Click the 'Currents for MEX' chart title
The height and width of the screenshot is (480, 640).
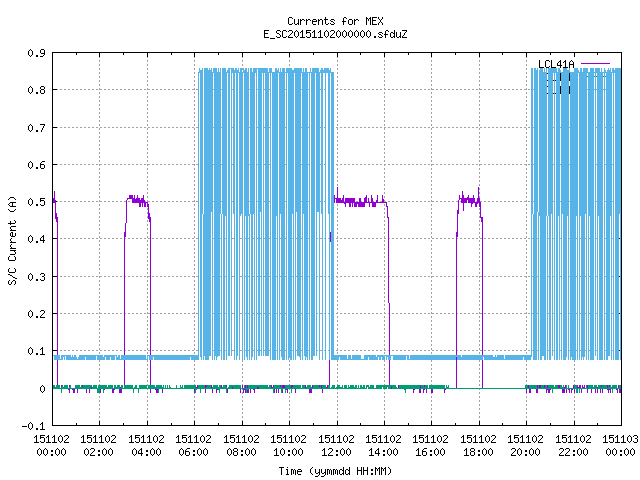[x=335, y=21]
